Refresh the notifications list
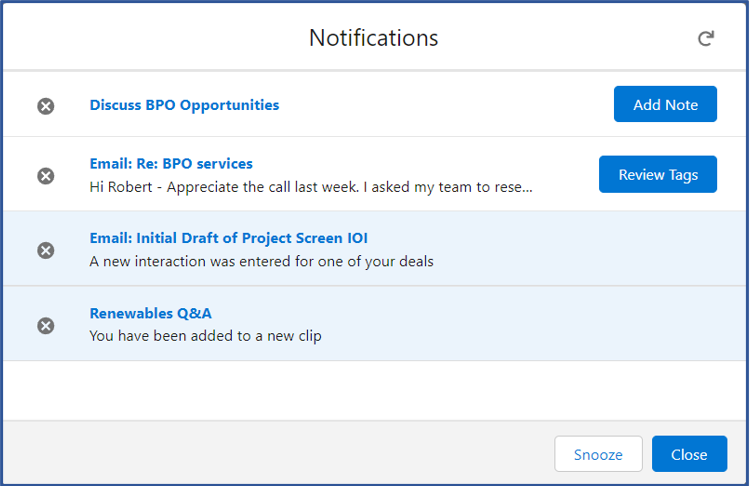Image resolution: width=750 pixels, height=487 pixels. 706,38
